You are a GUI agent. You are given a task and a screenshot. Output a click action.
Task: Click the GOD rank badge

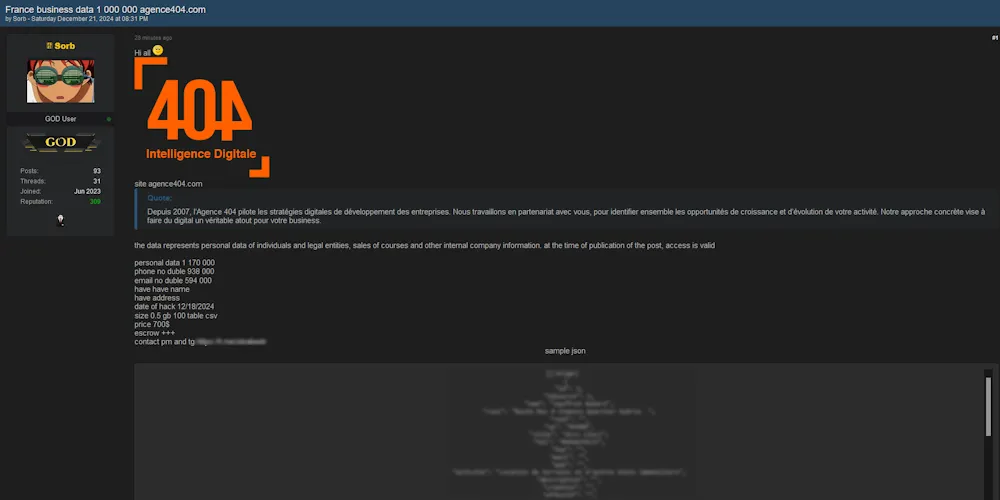point(61,142)
